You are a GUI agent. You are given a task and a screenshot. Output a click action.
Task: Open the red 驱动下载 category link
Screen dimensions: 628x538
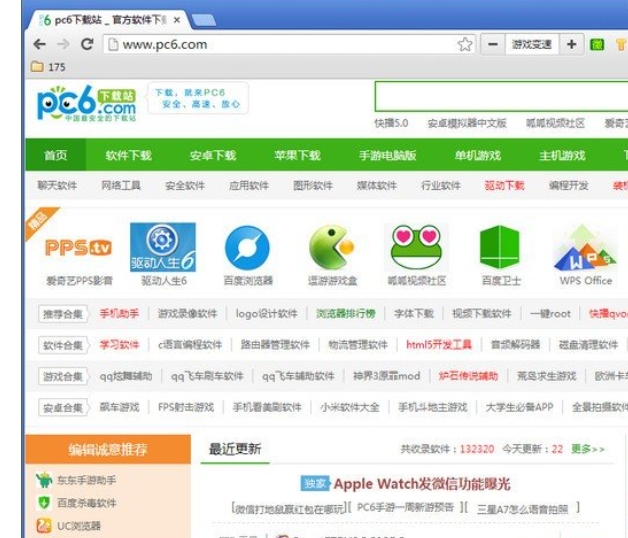coord(504,185)
